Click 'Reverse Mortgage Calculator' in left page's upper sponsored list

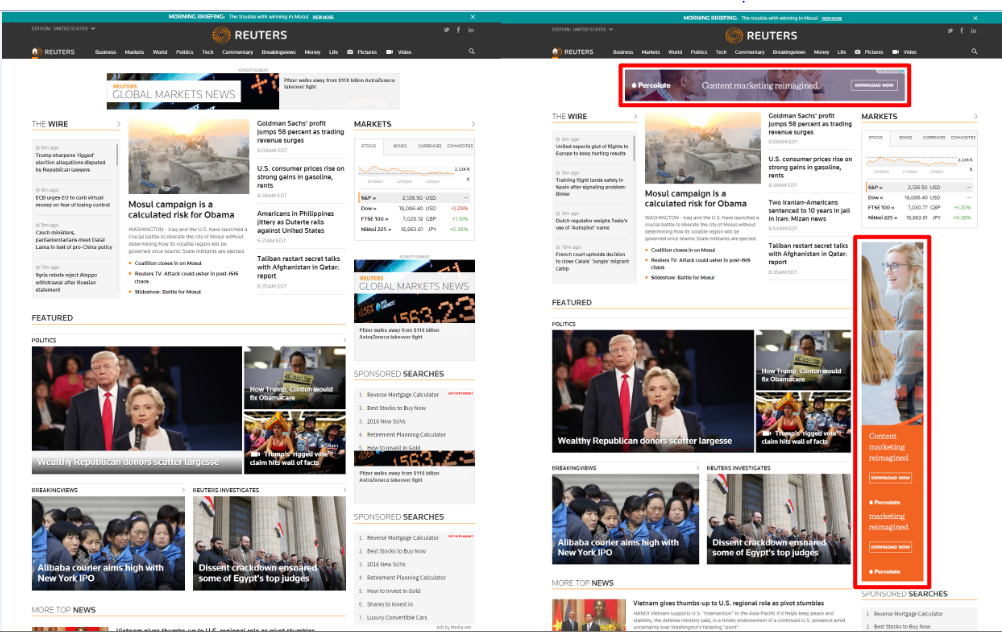pyautogui.click(x=403, y=394)
